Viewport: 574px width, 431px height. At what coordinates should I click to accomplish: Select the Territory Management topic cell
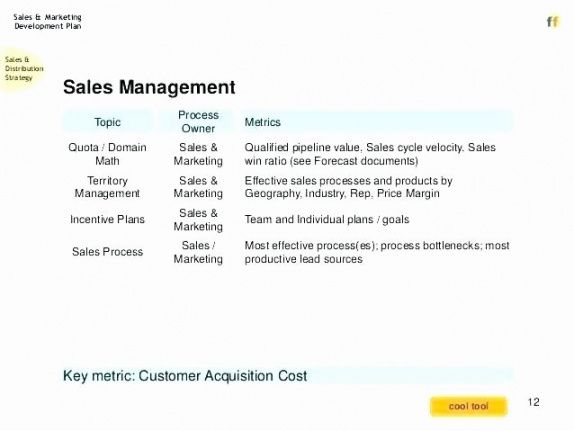coord(107,187)
